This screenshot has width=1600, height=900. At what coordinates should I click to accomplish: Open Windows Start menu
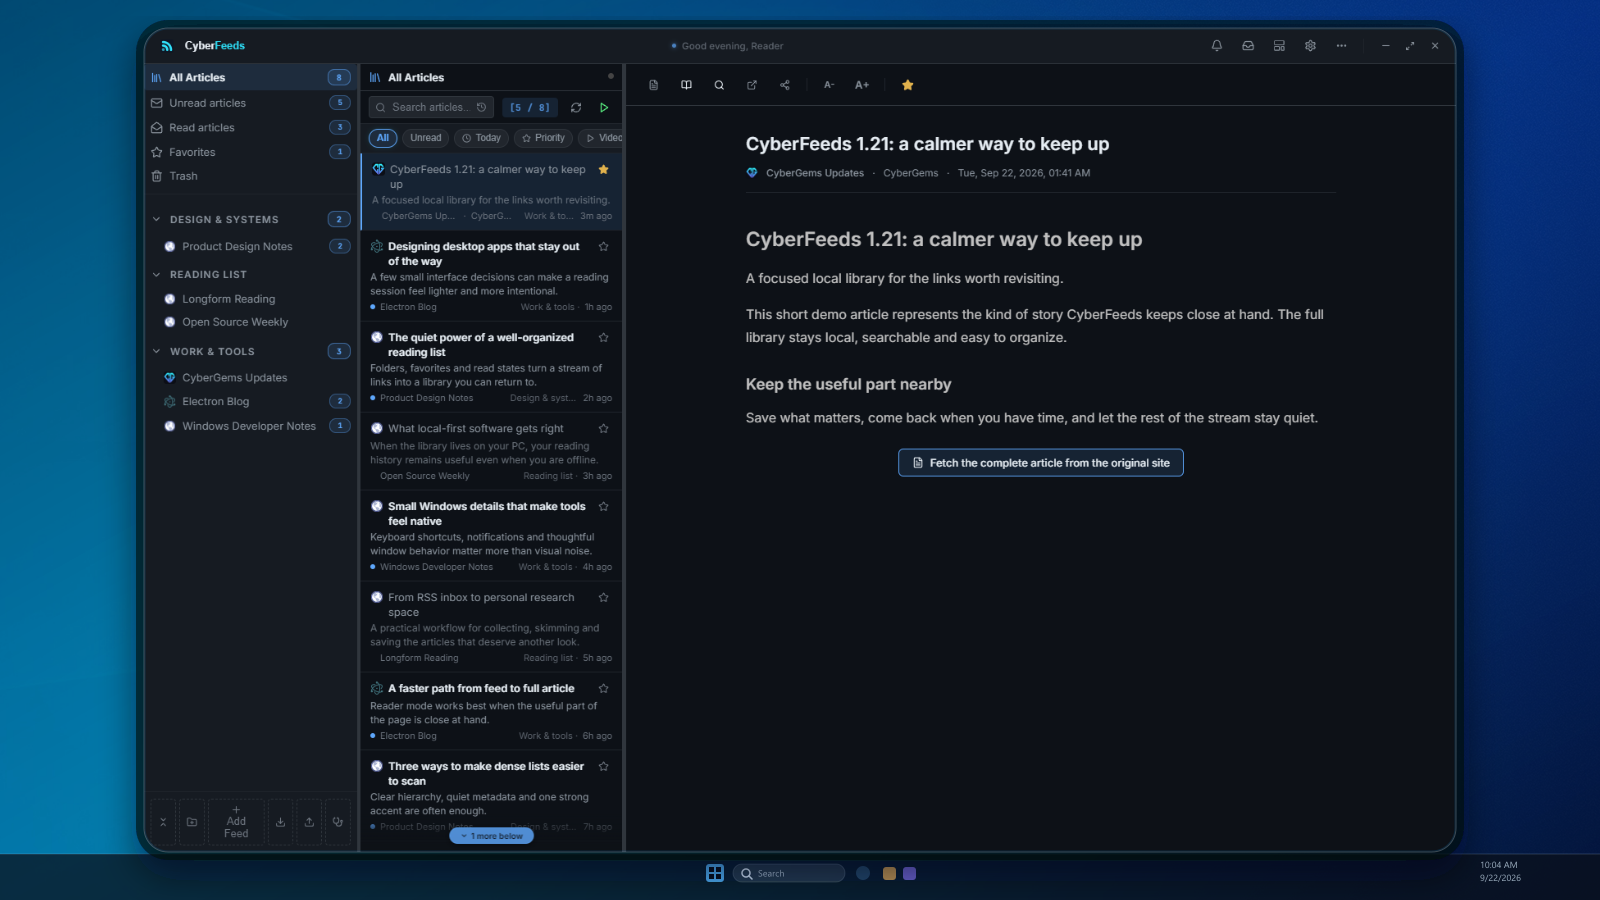(x=715, y=873)
